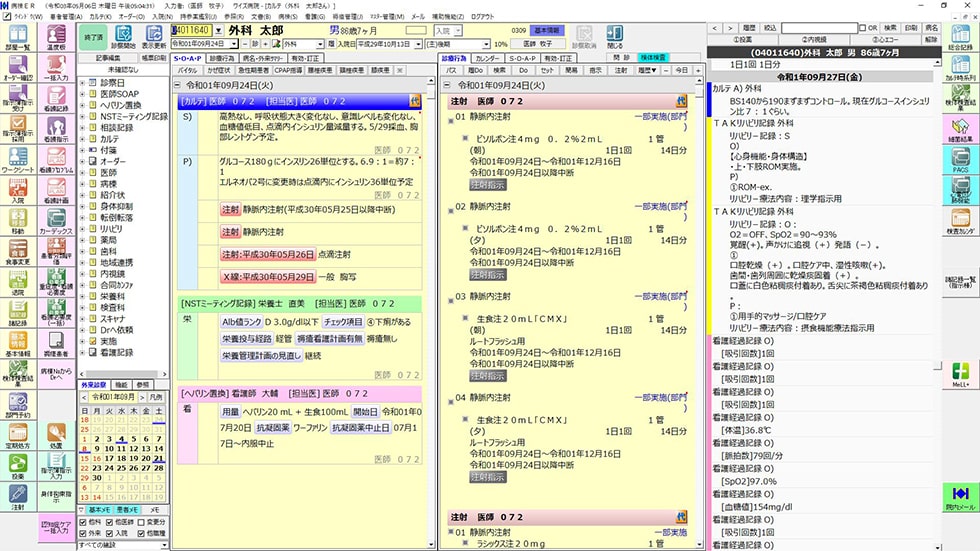The image size is (980, 551).
Task: Expand the リハビリ tree node
Action: (x=82, y=229)
